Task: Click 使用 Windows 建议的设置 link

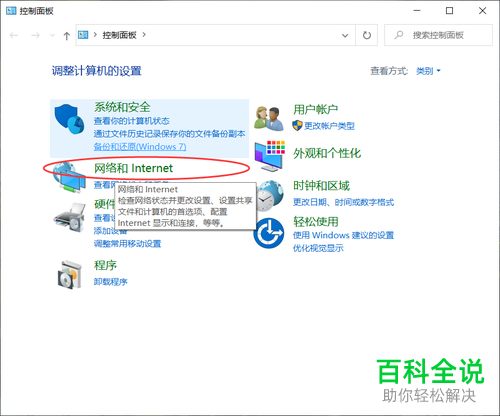Action: 343,235
